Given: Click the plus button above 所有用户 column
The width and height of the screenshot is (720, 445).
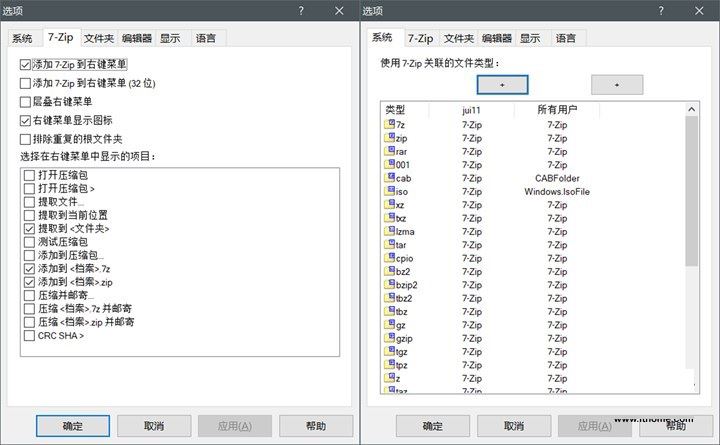Looking at the screenshot, I should pos(617,85).
